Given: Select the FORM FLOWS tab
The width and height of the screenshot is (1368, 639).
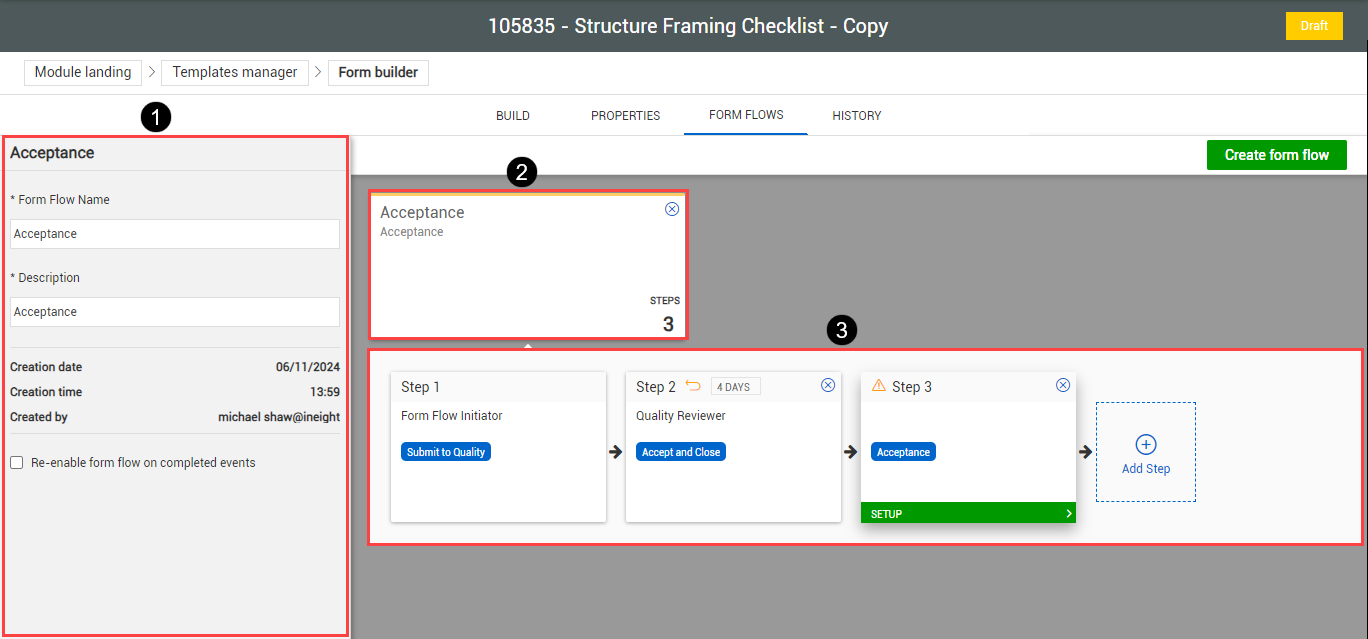Looking at the screenshot, I should click(x=746, y=115).
